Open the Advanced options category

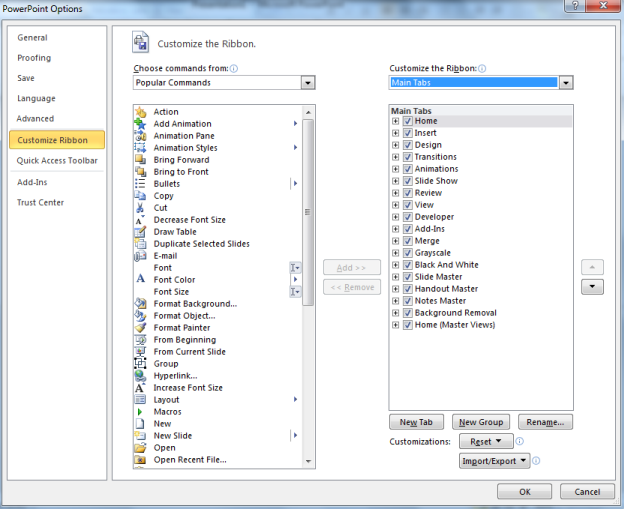tap(35, 119)
